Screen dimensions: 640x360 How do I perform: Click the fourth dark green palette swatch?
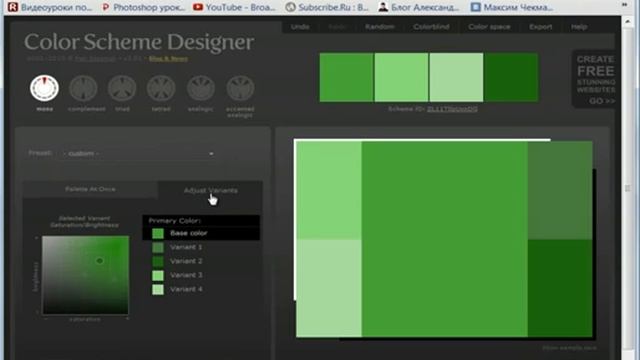[511, 77]
